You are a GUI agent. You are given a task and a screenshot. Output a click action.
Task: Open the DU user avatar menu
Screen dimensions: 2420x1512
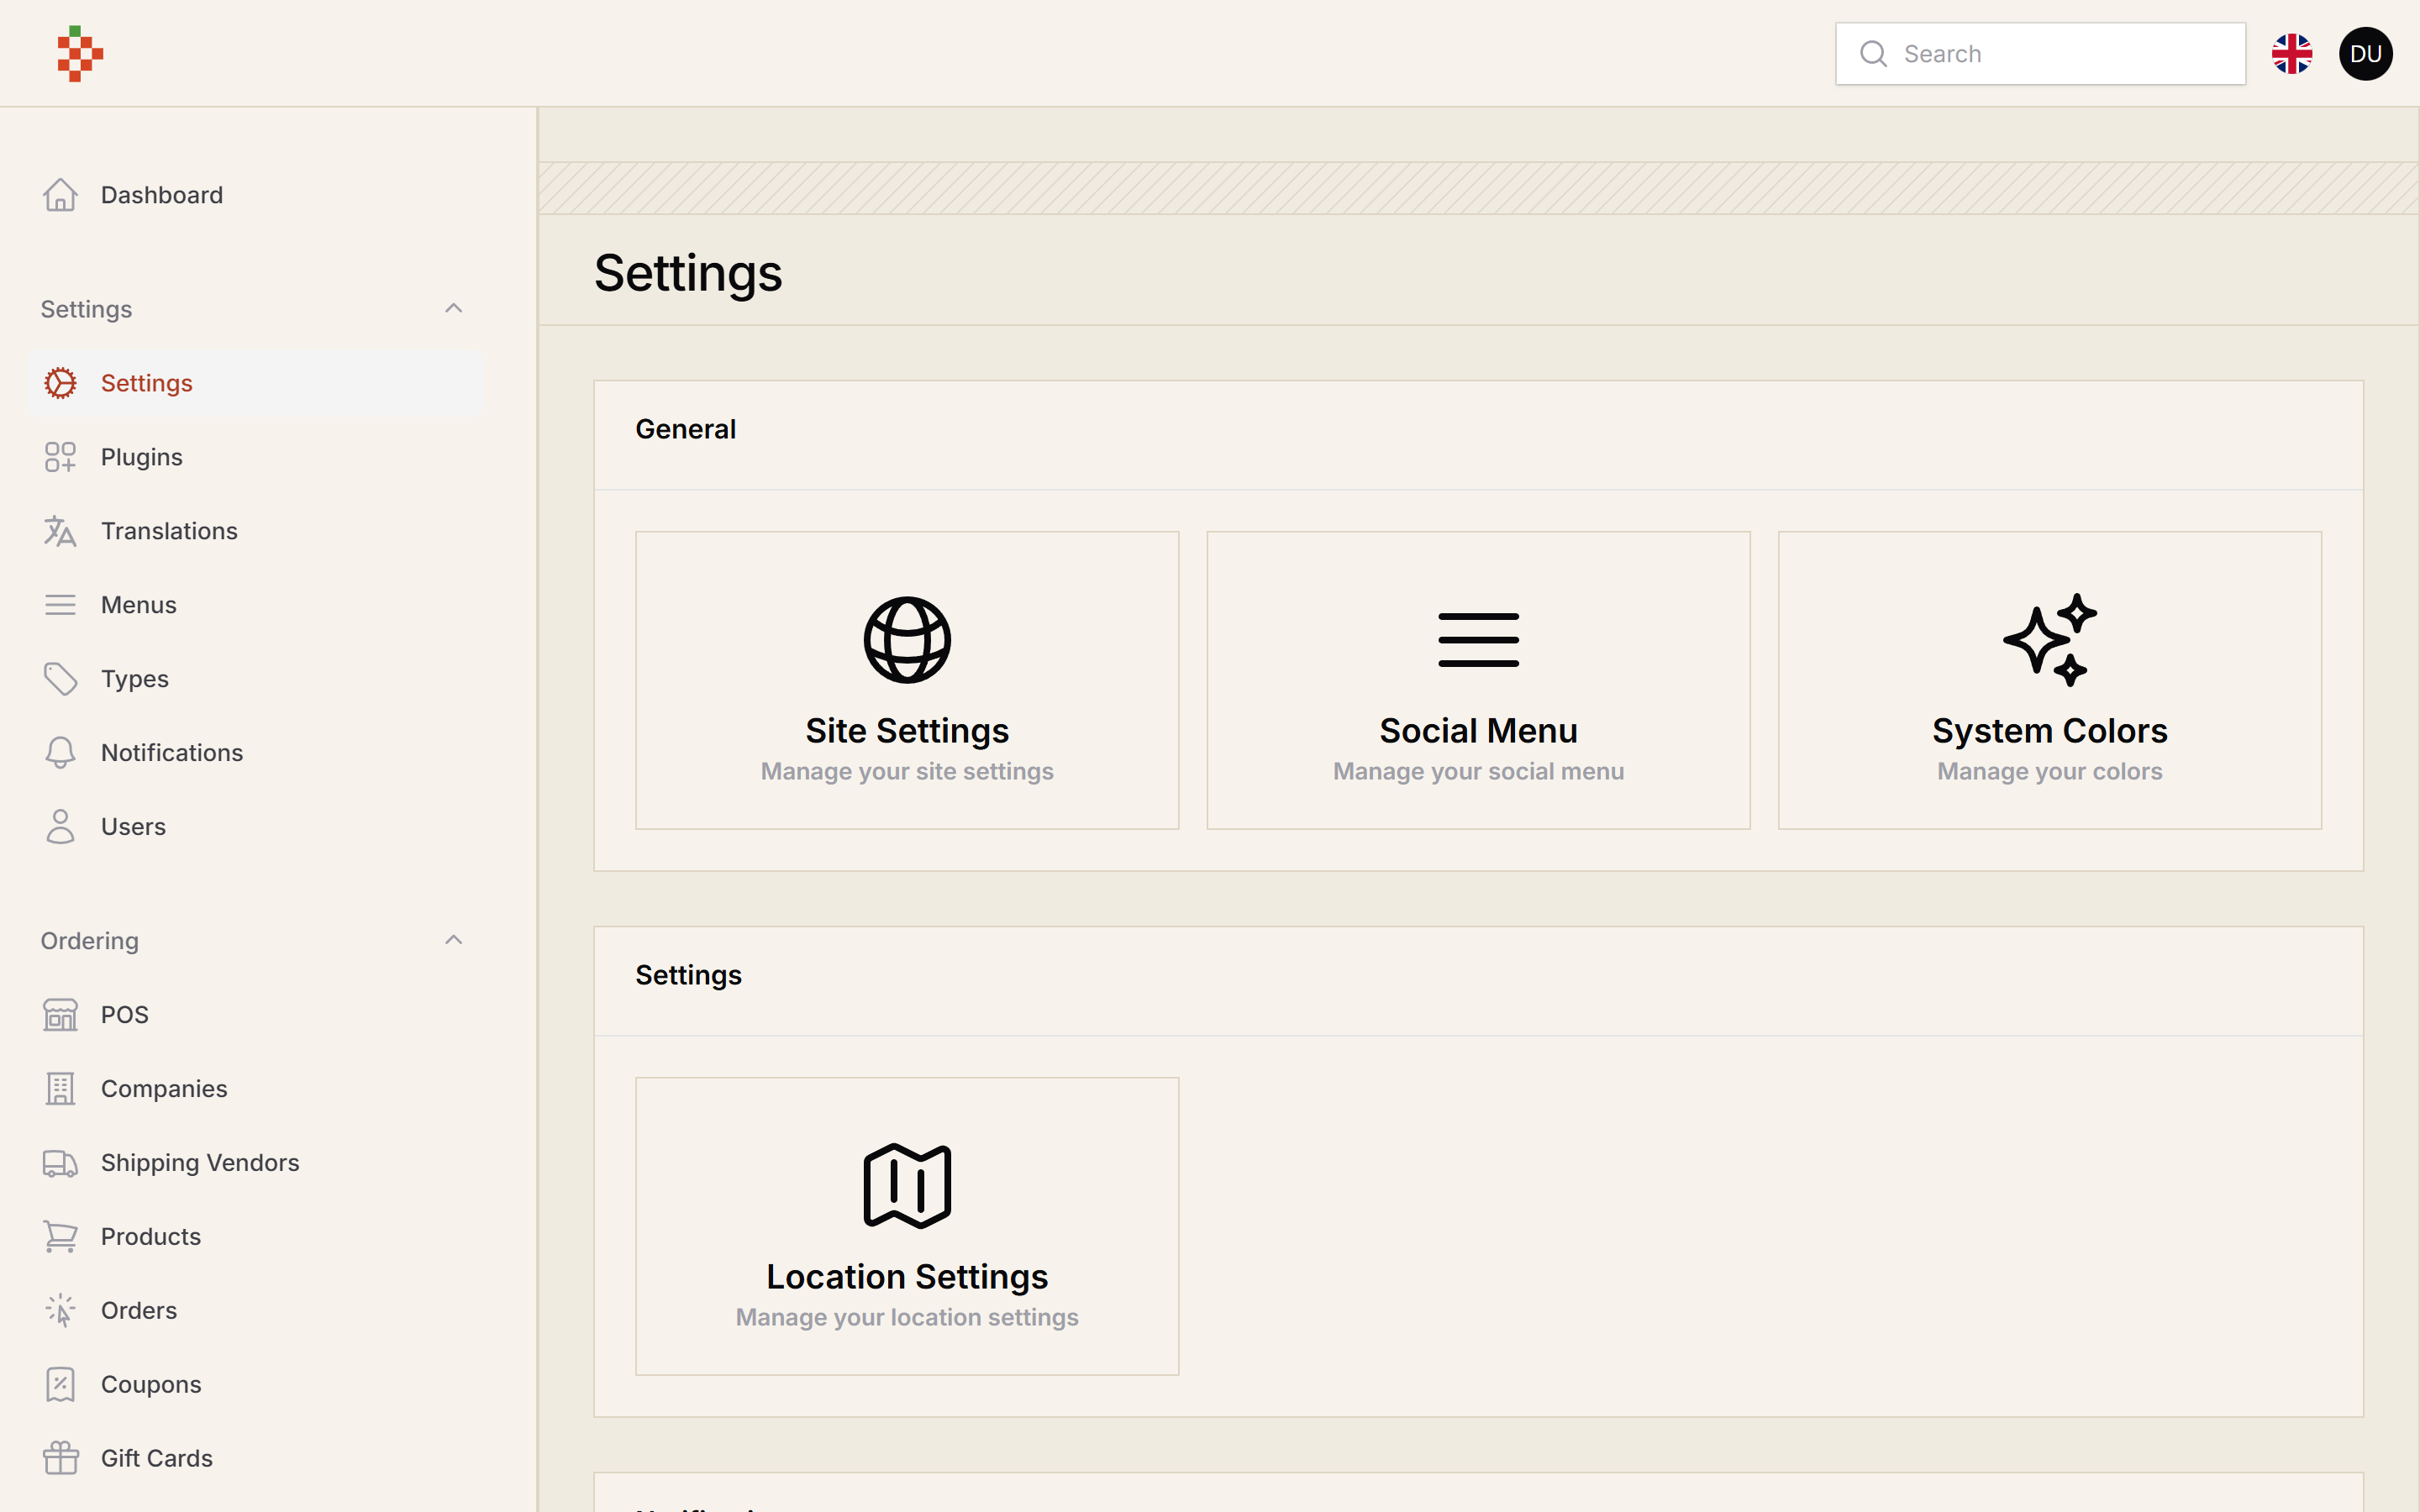tap(2365, 54)
